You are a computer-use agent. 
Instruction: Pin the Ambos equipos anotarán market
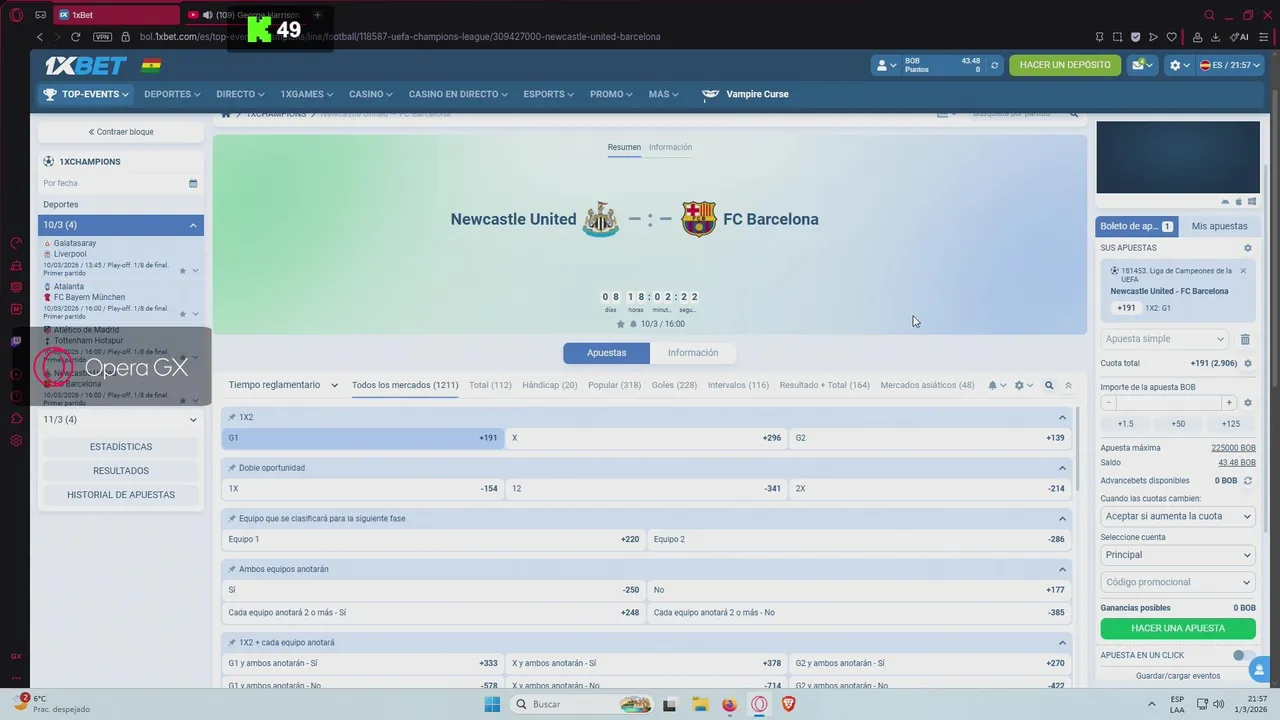coord(232,569)
